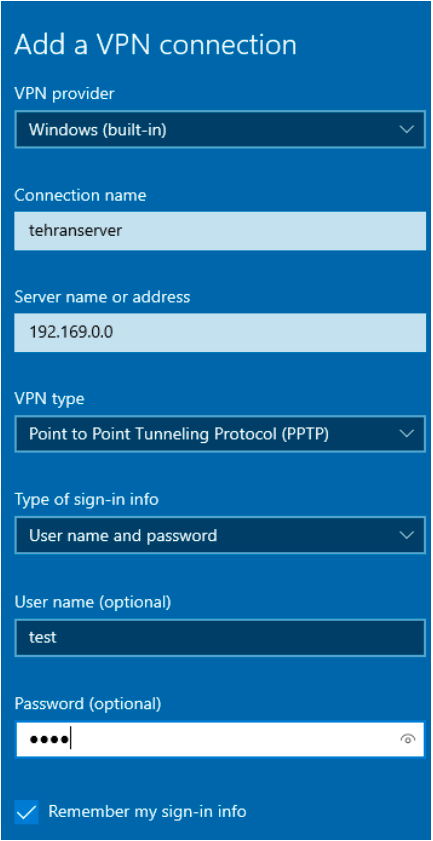Open the VPN type chevron arrow
This screenshot has width=433, height=841.
point(407,433)
